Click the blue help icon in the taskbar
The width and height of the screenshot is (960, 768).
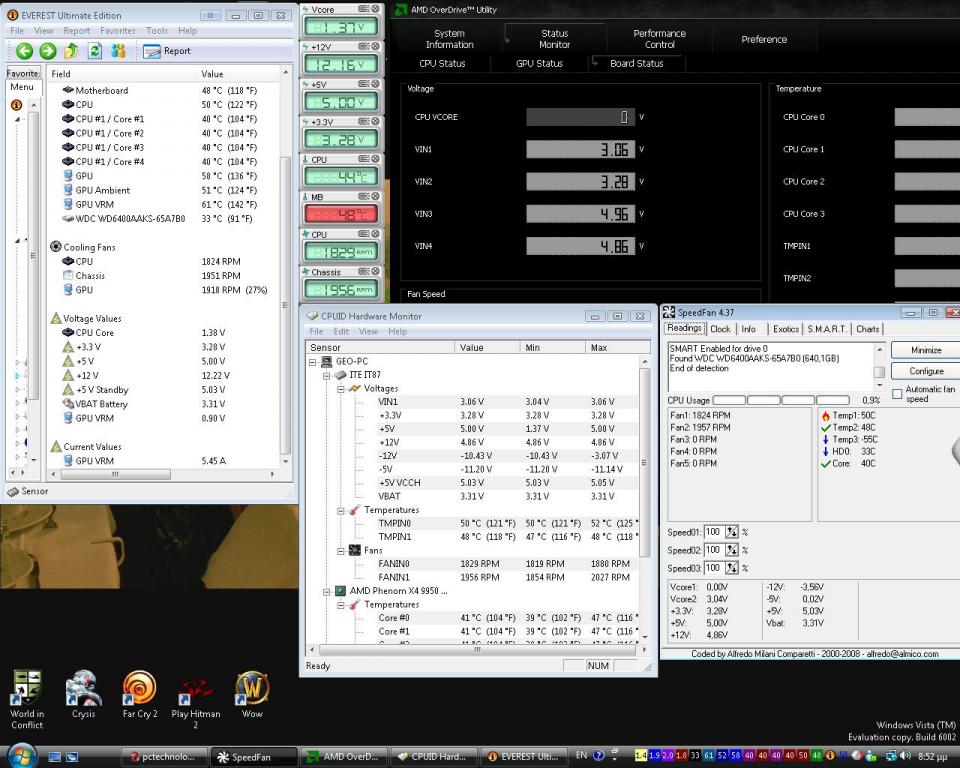point(599,756)
